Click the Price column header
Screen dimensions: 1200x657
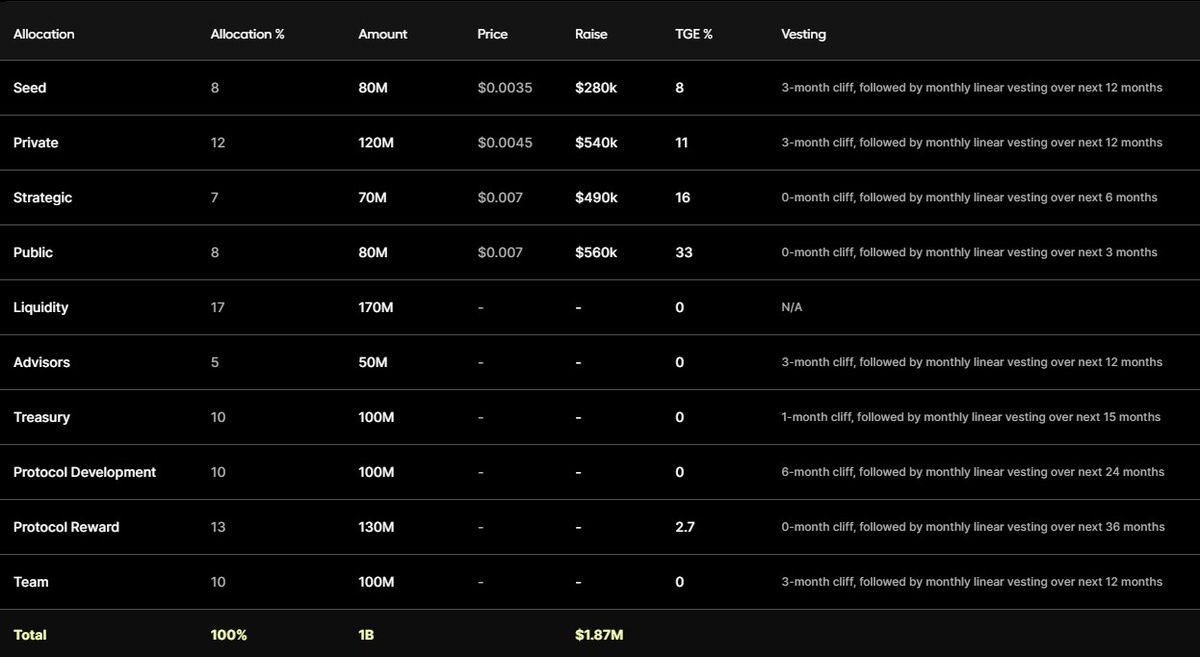point(492,34)
